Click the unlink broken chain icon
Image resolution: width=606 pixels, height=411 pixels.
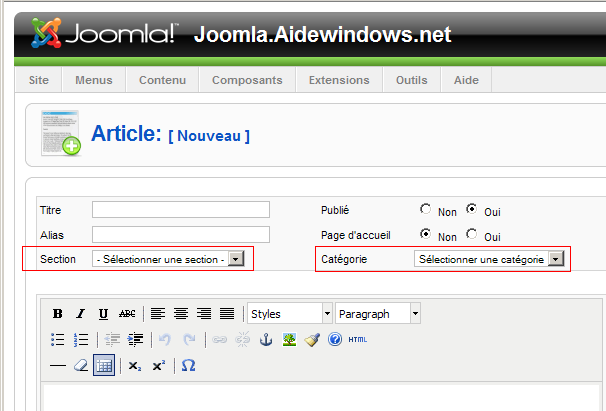(x=243, y=339)
